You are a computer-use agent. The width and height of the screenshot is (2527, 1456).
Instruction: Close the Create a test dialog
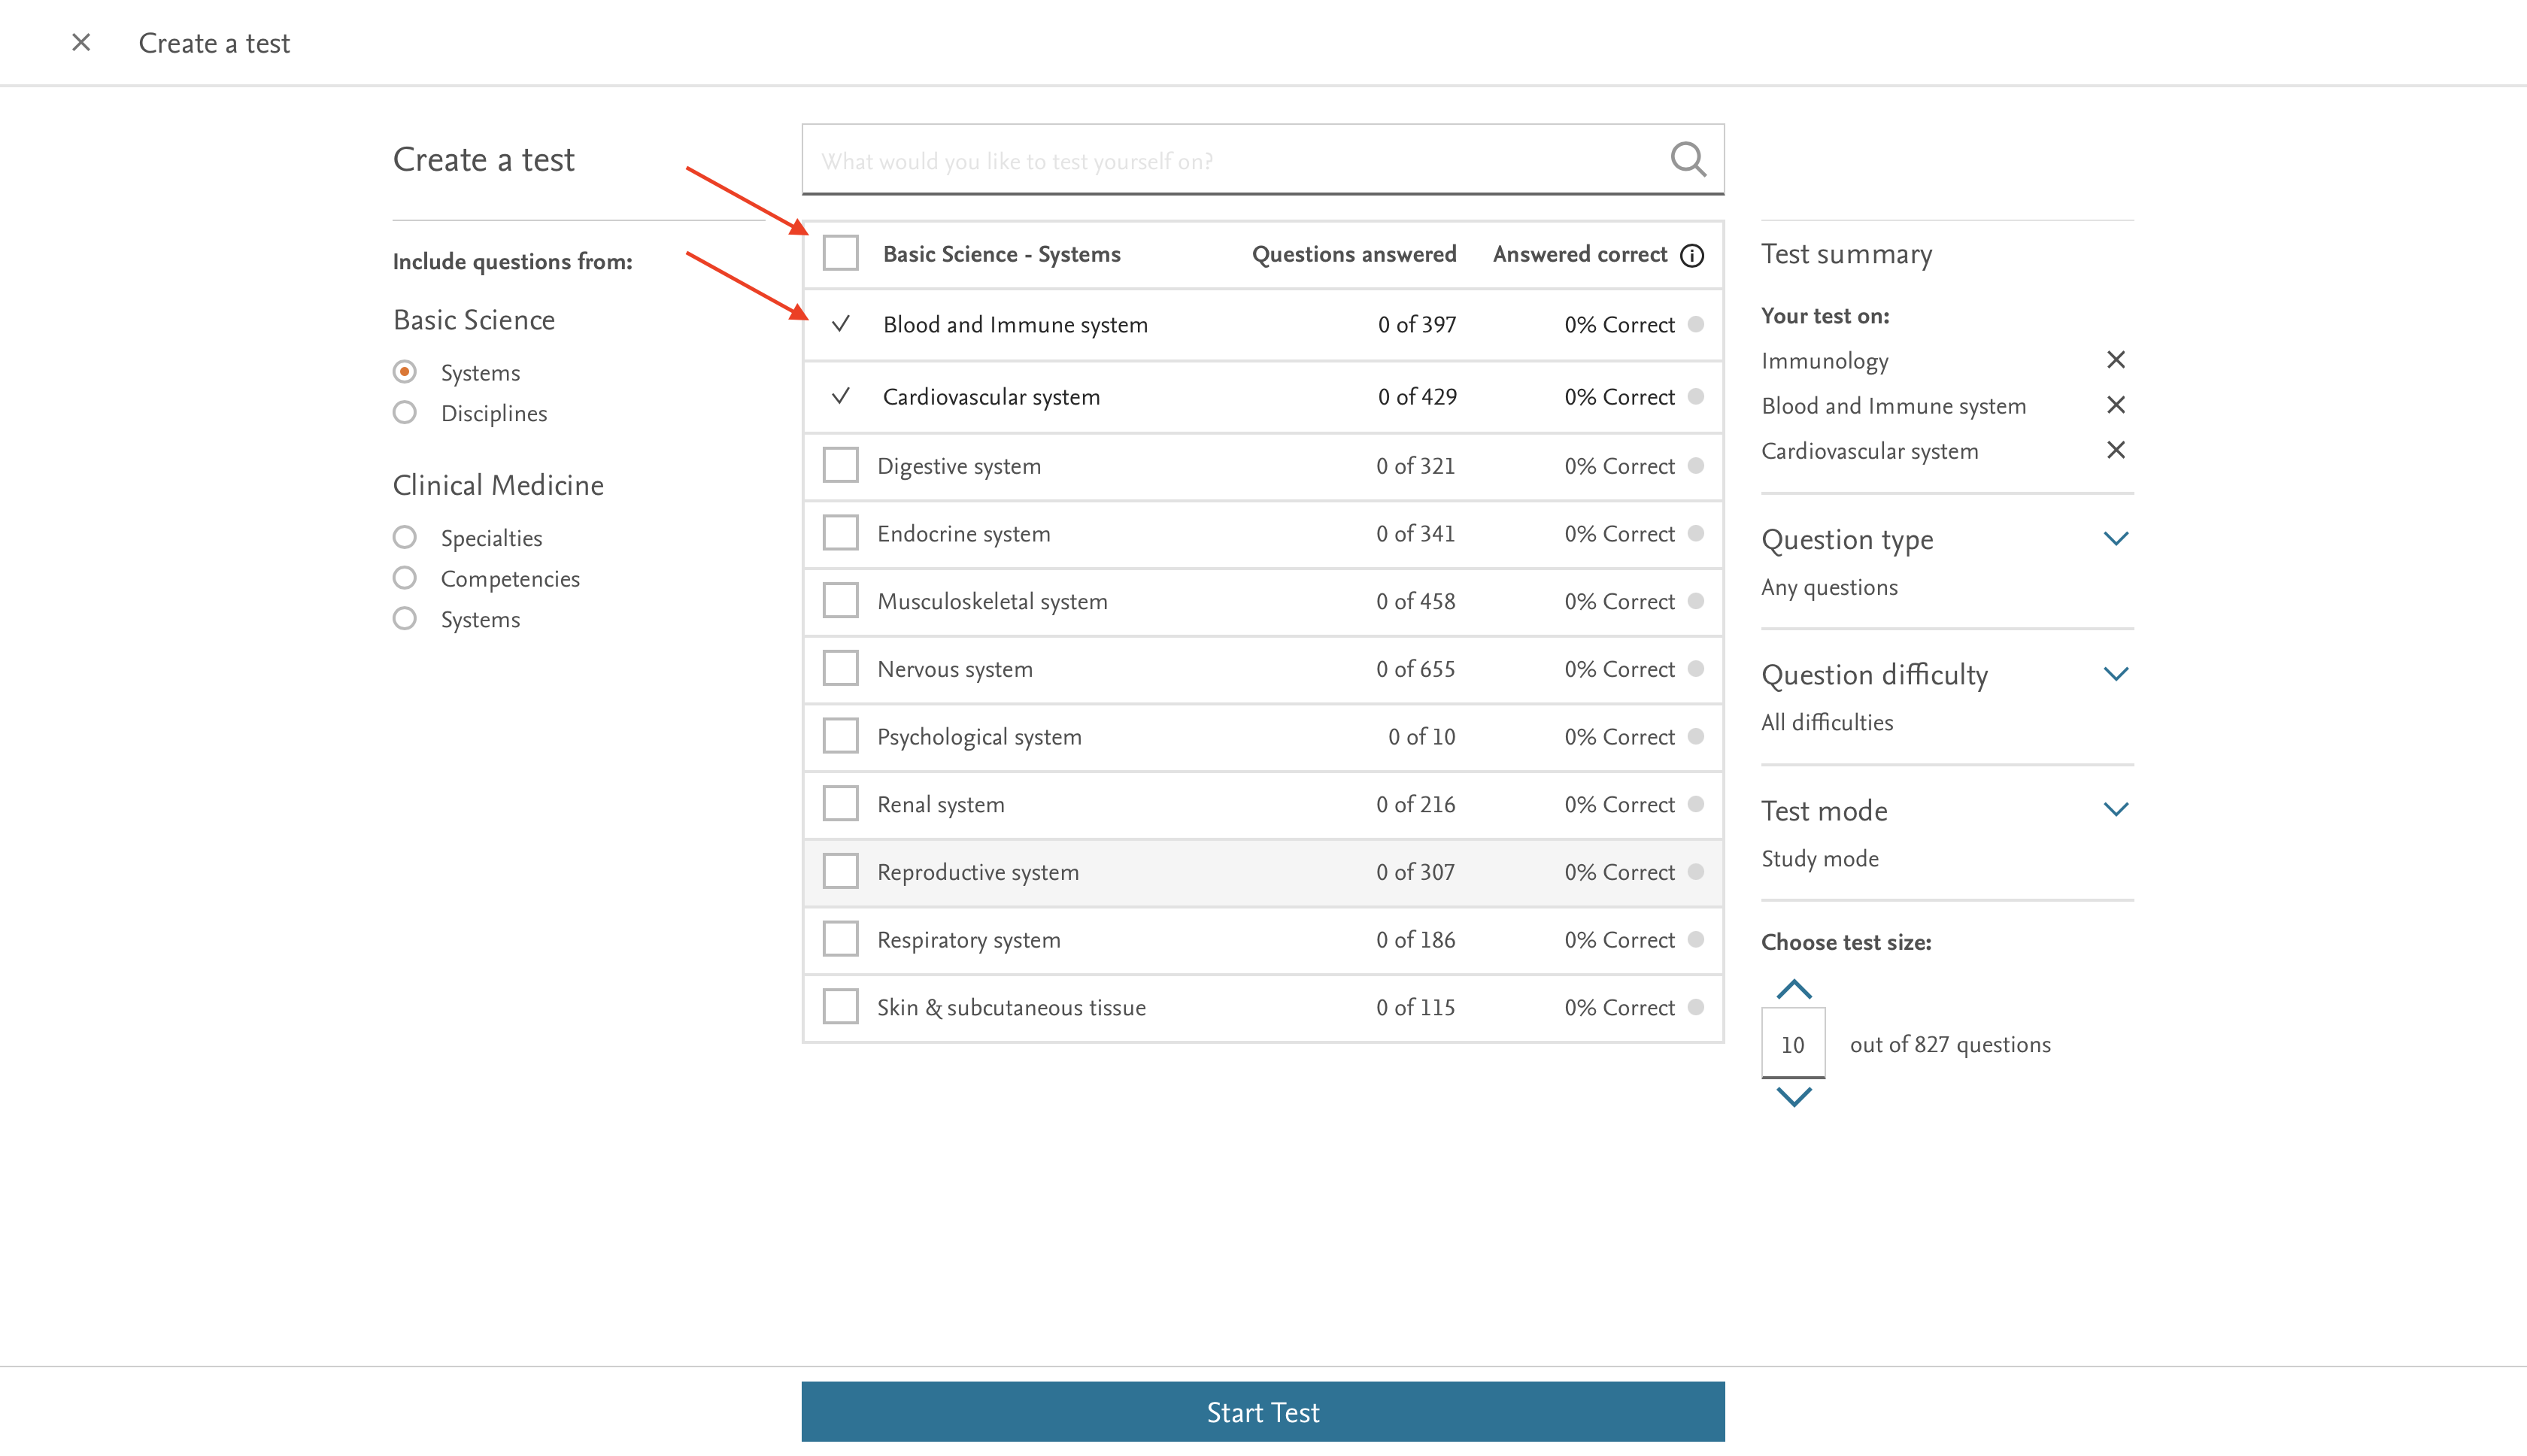(x=81, y=42)
